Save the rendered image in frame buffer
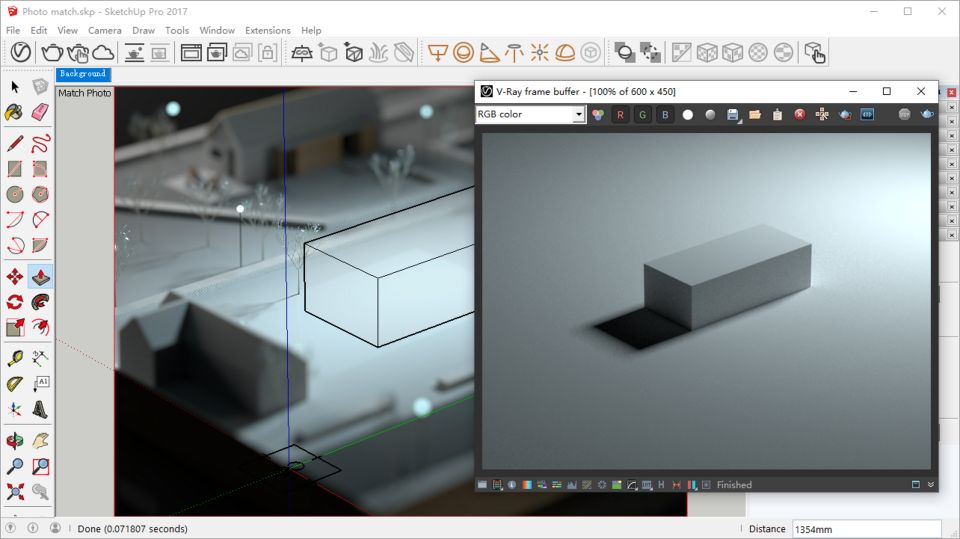The image size is (960, 539). [x=733, y=115]
